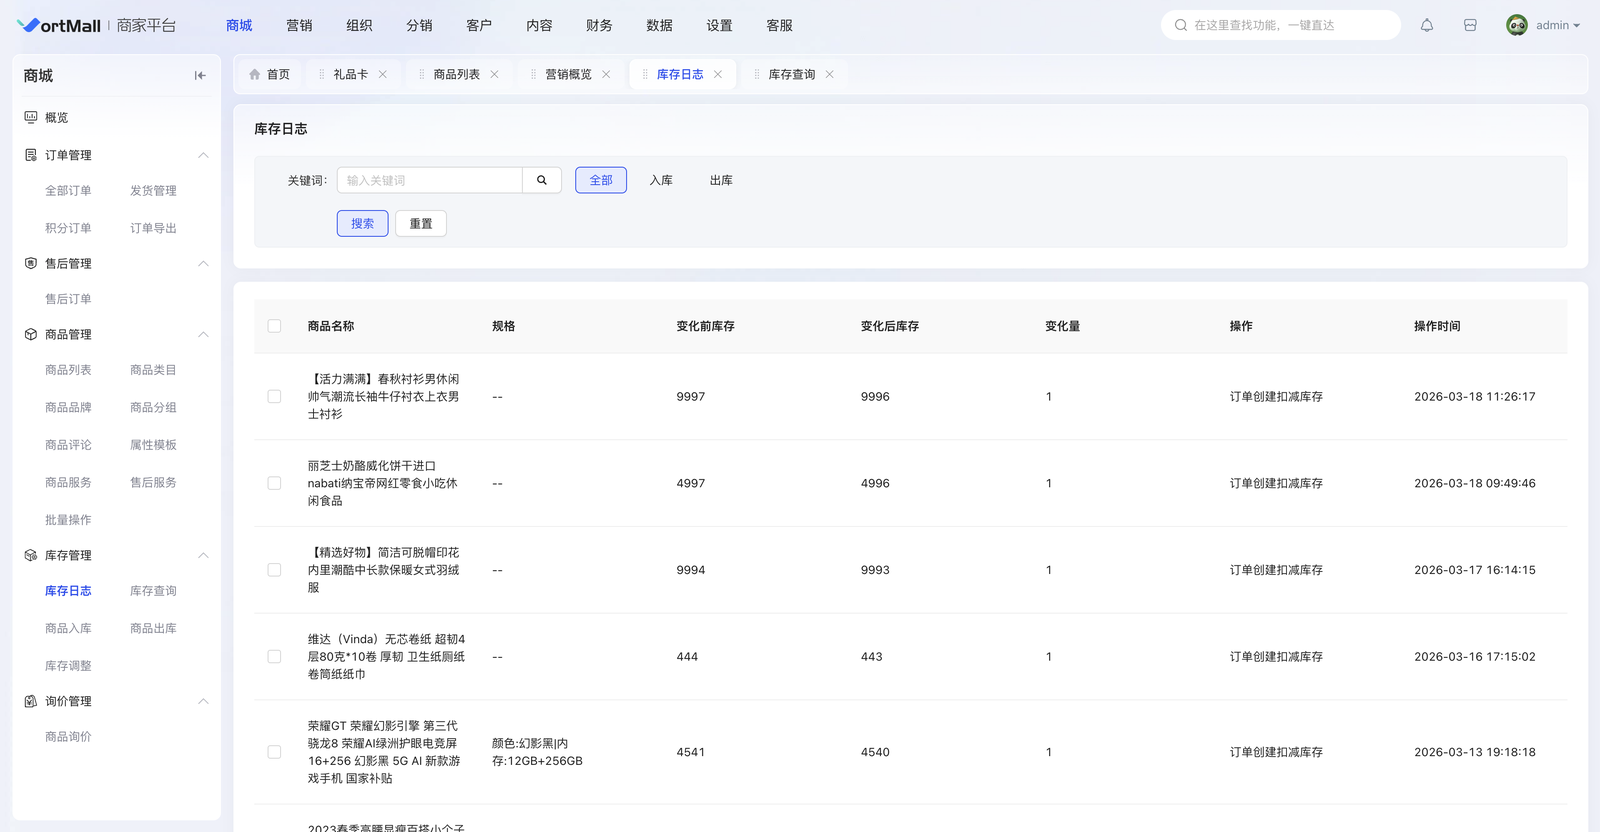Toggle the select-all checkbox in table header
Image resolution: width=1600 pixels, height=832 pixels.
point(274,326)
